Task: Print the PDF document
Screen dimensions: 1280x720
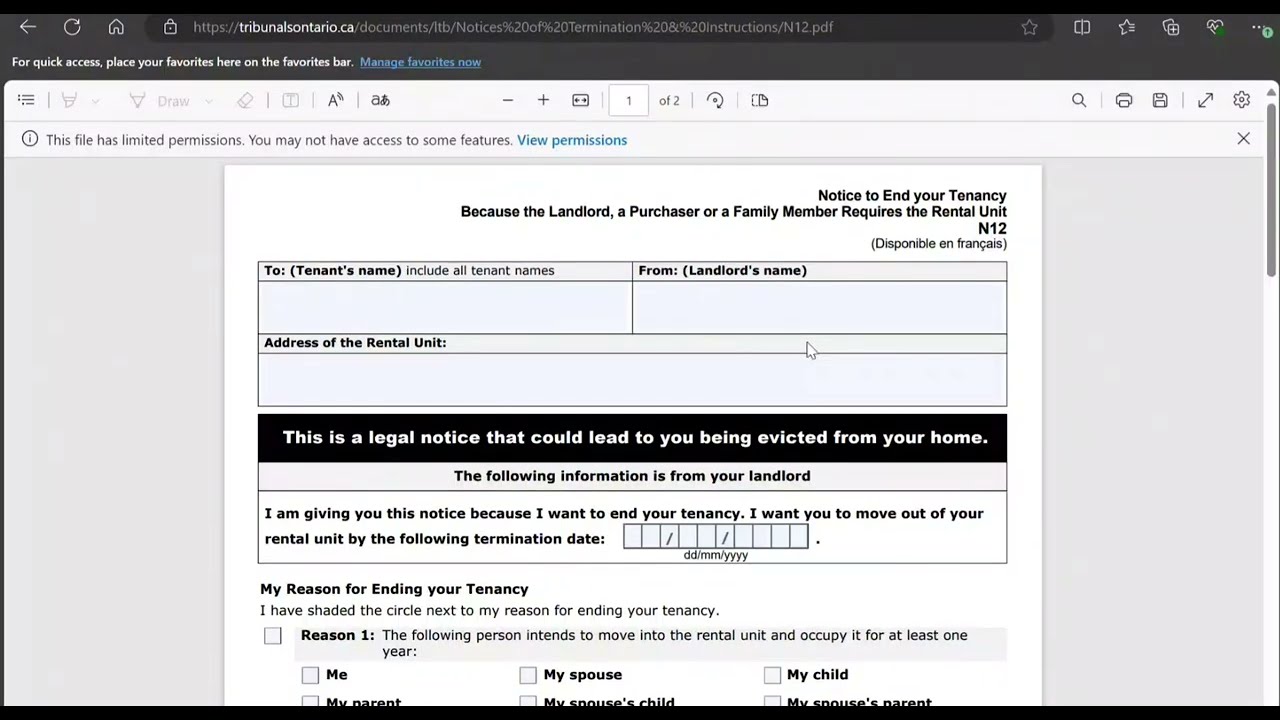Action: [x=1124, y=100]
